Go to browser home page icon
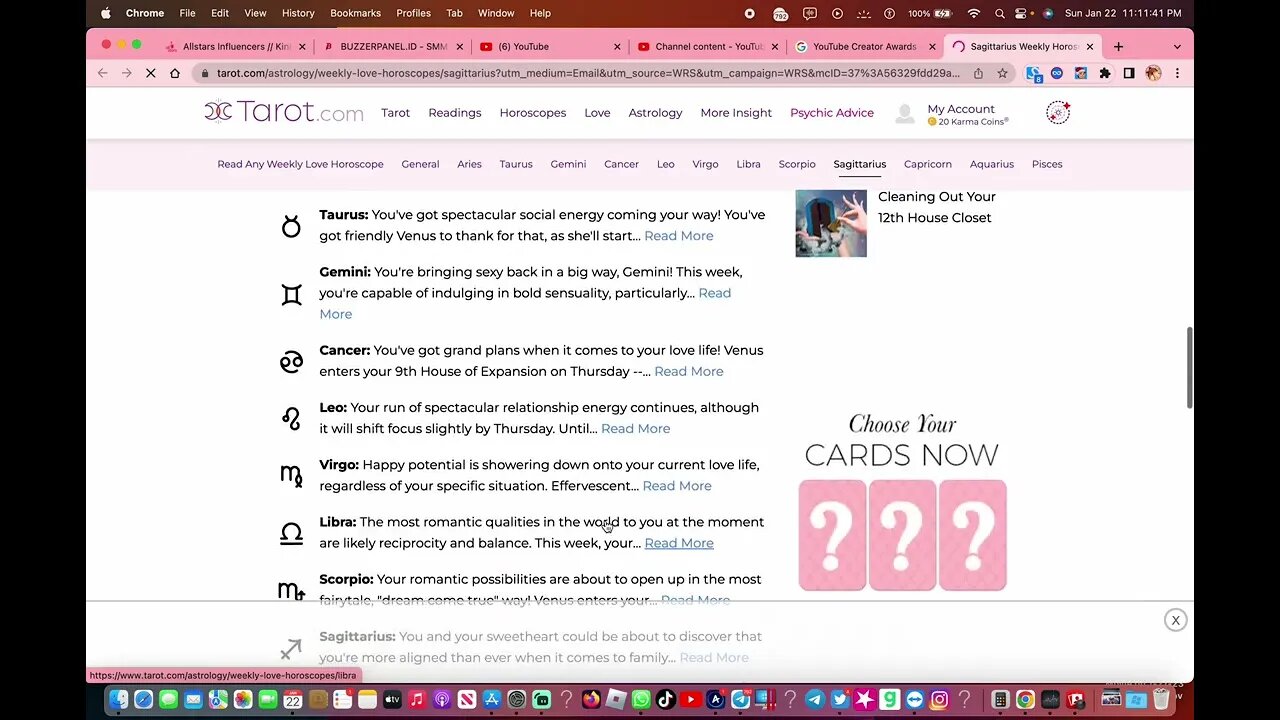 click(x=175, y=73)
